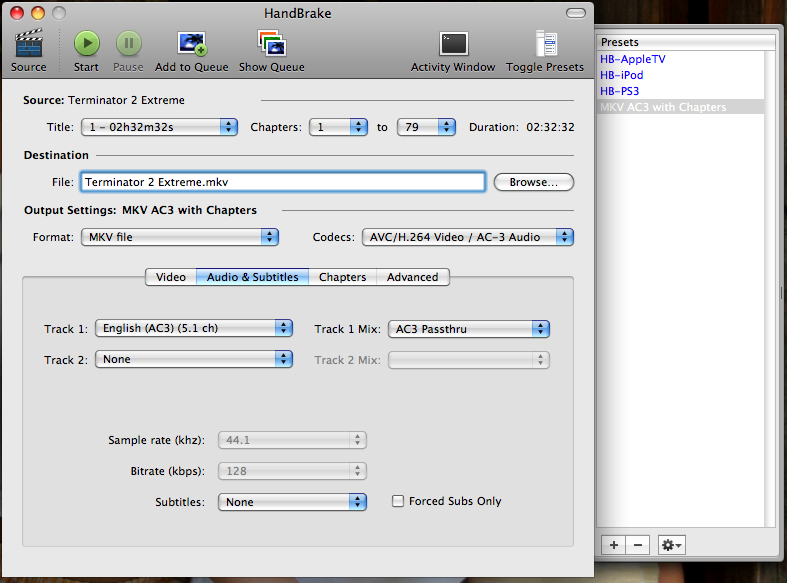Close the HandBrake window with red button
787x583 pixels.
(x=17, y=13)
